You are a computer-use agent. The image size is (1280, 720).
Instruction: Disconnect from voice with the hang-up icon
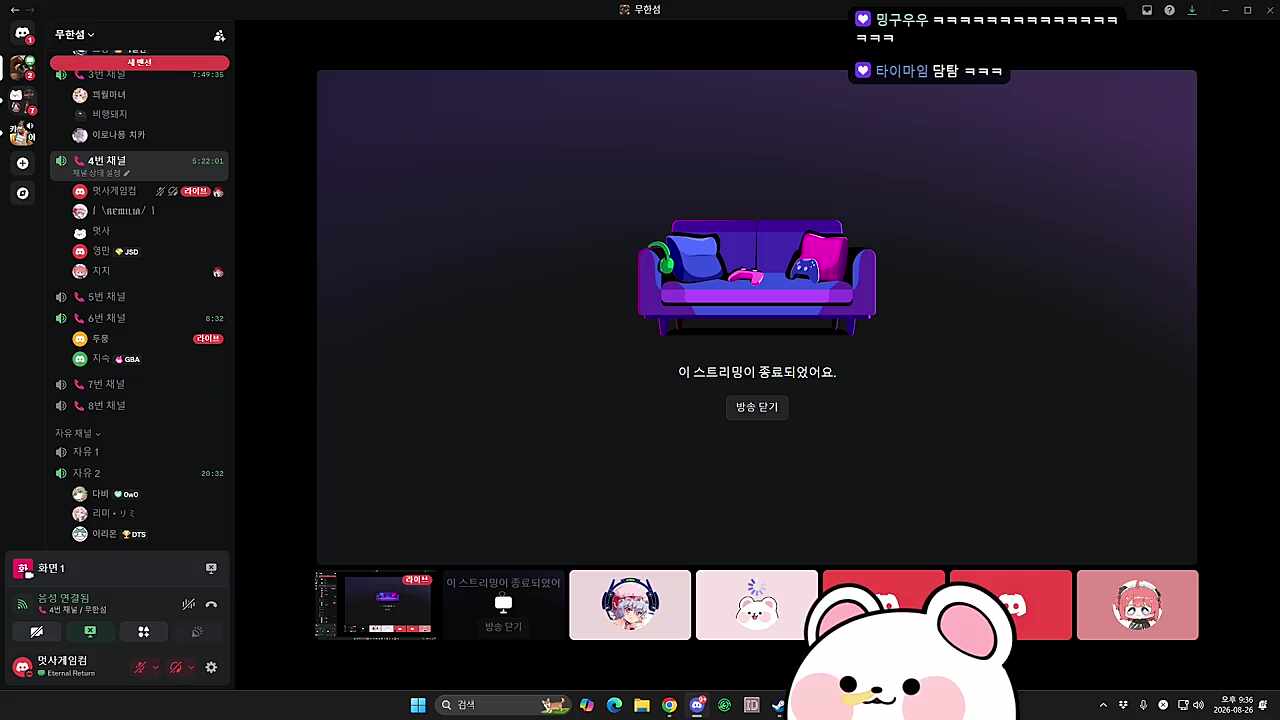tap(211, 604)
